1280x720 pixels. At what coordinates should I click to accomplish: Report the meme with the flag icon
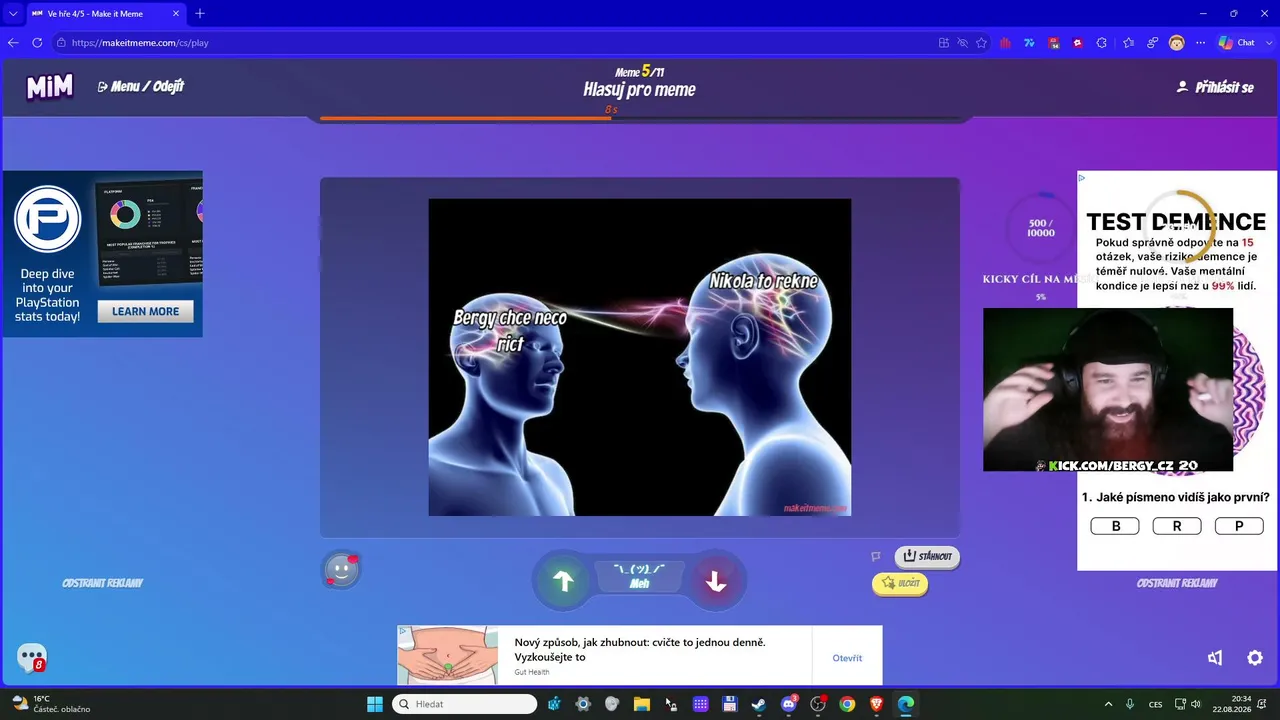(x=876, y=556)
